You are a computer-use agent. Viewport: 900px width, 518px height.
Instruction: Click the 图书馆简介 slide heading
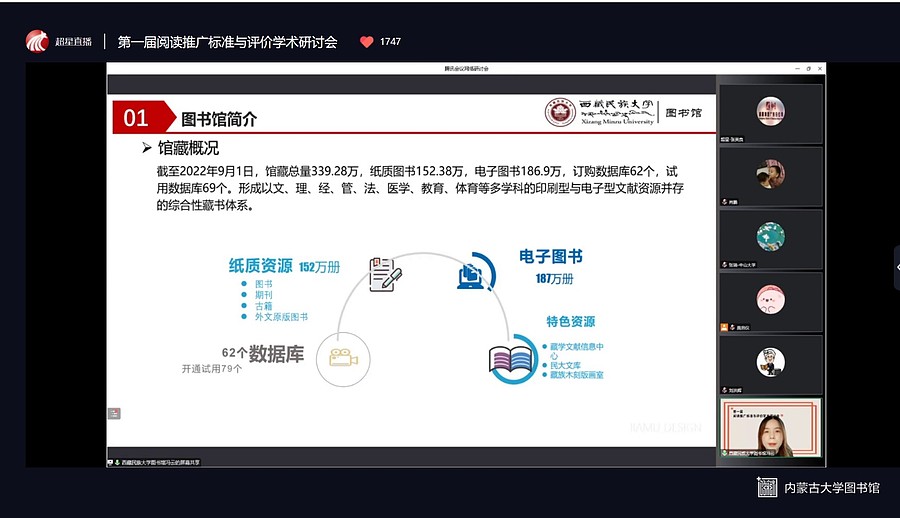point(219,119)
